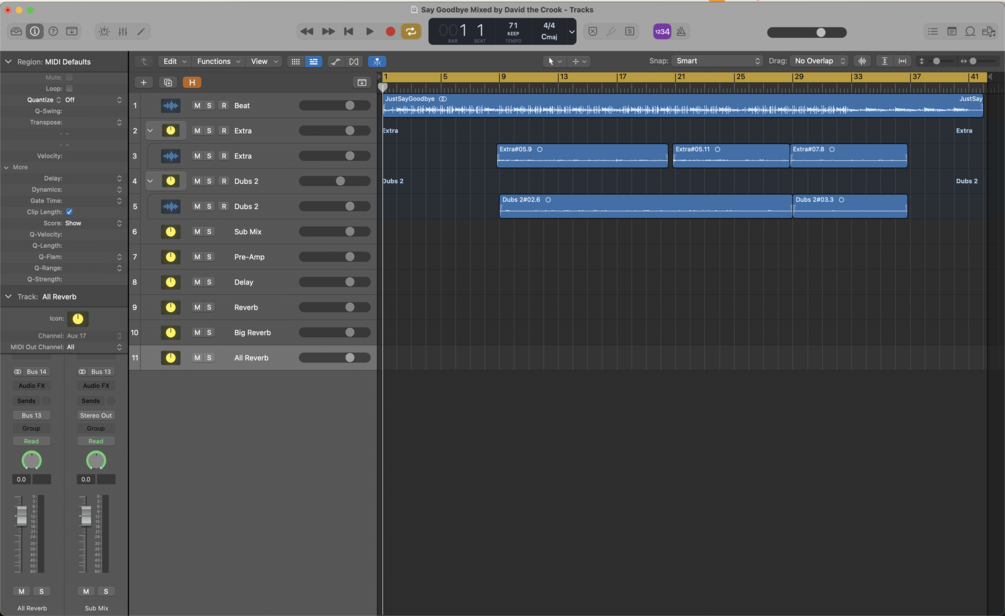Click the red Record button
The image size is (1005, 616).
[x=390, y=31]
